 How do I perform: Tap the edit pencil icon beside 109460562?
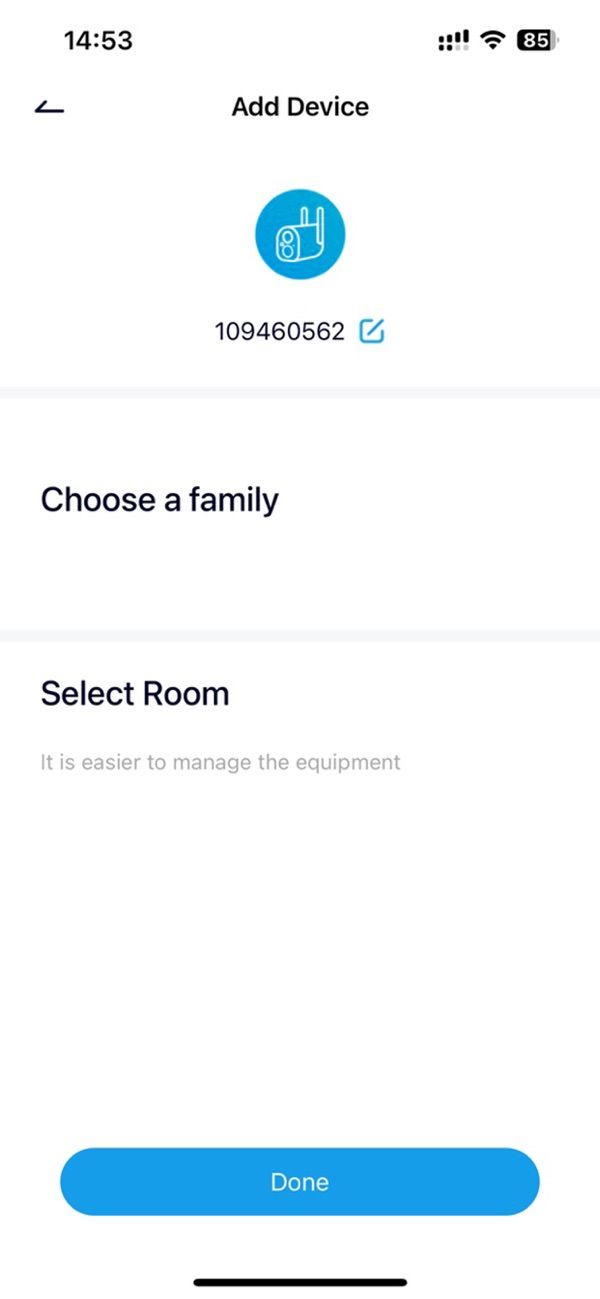pyautogui.click(x=371, y=331)
